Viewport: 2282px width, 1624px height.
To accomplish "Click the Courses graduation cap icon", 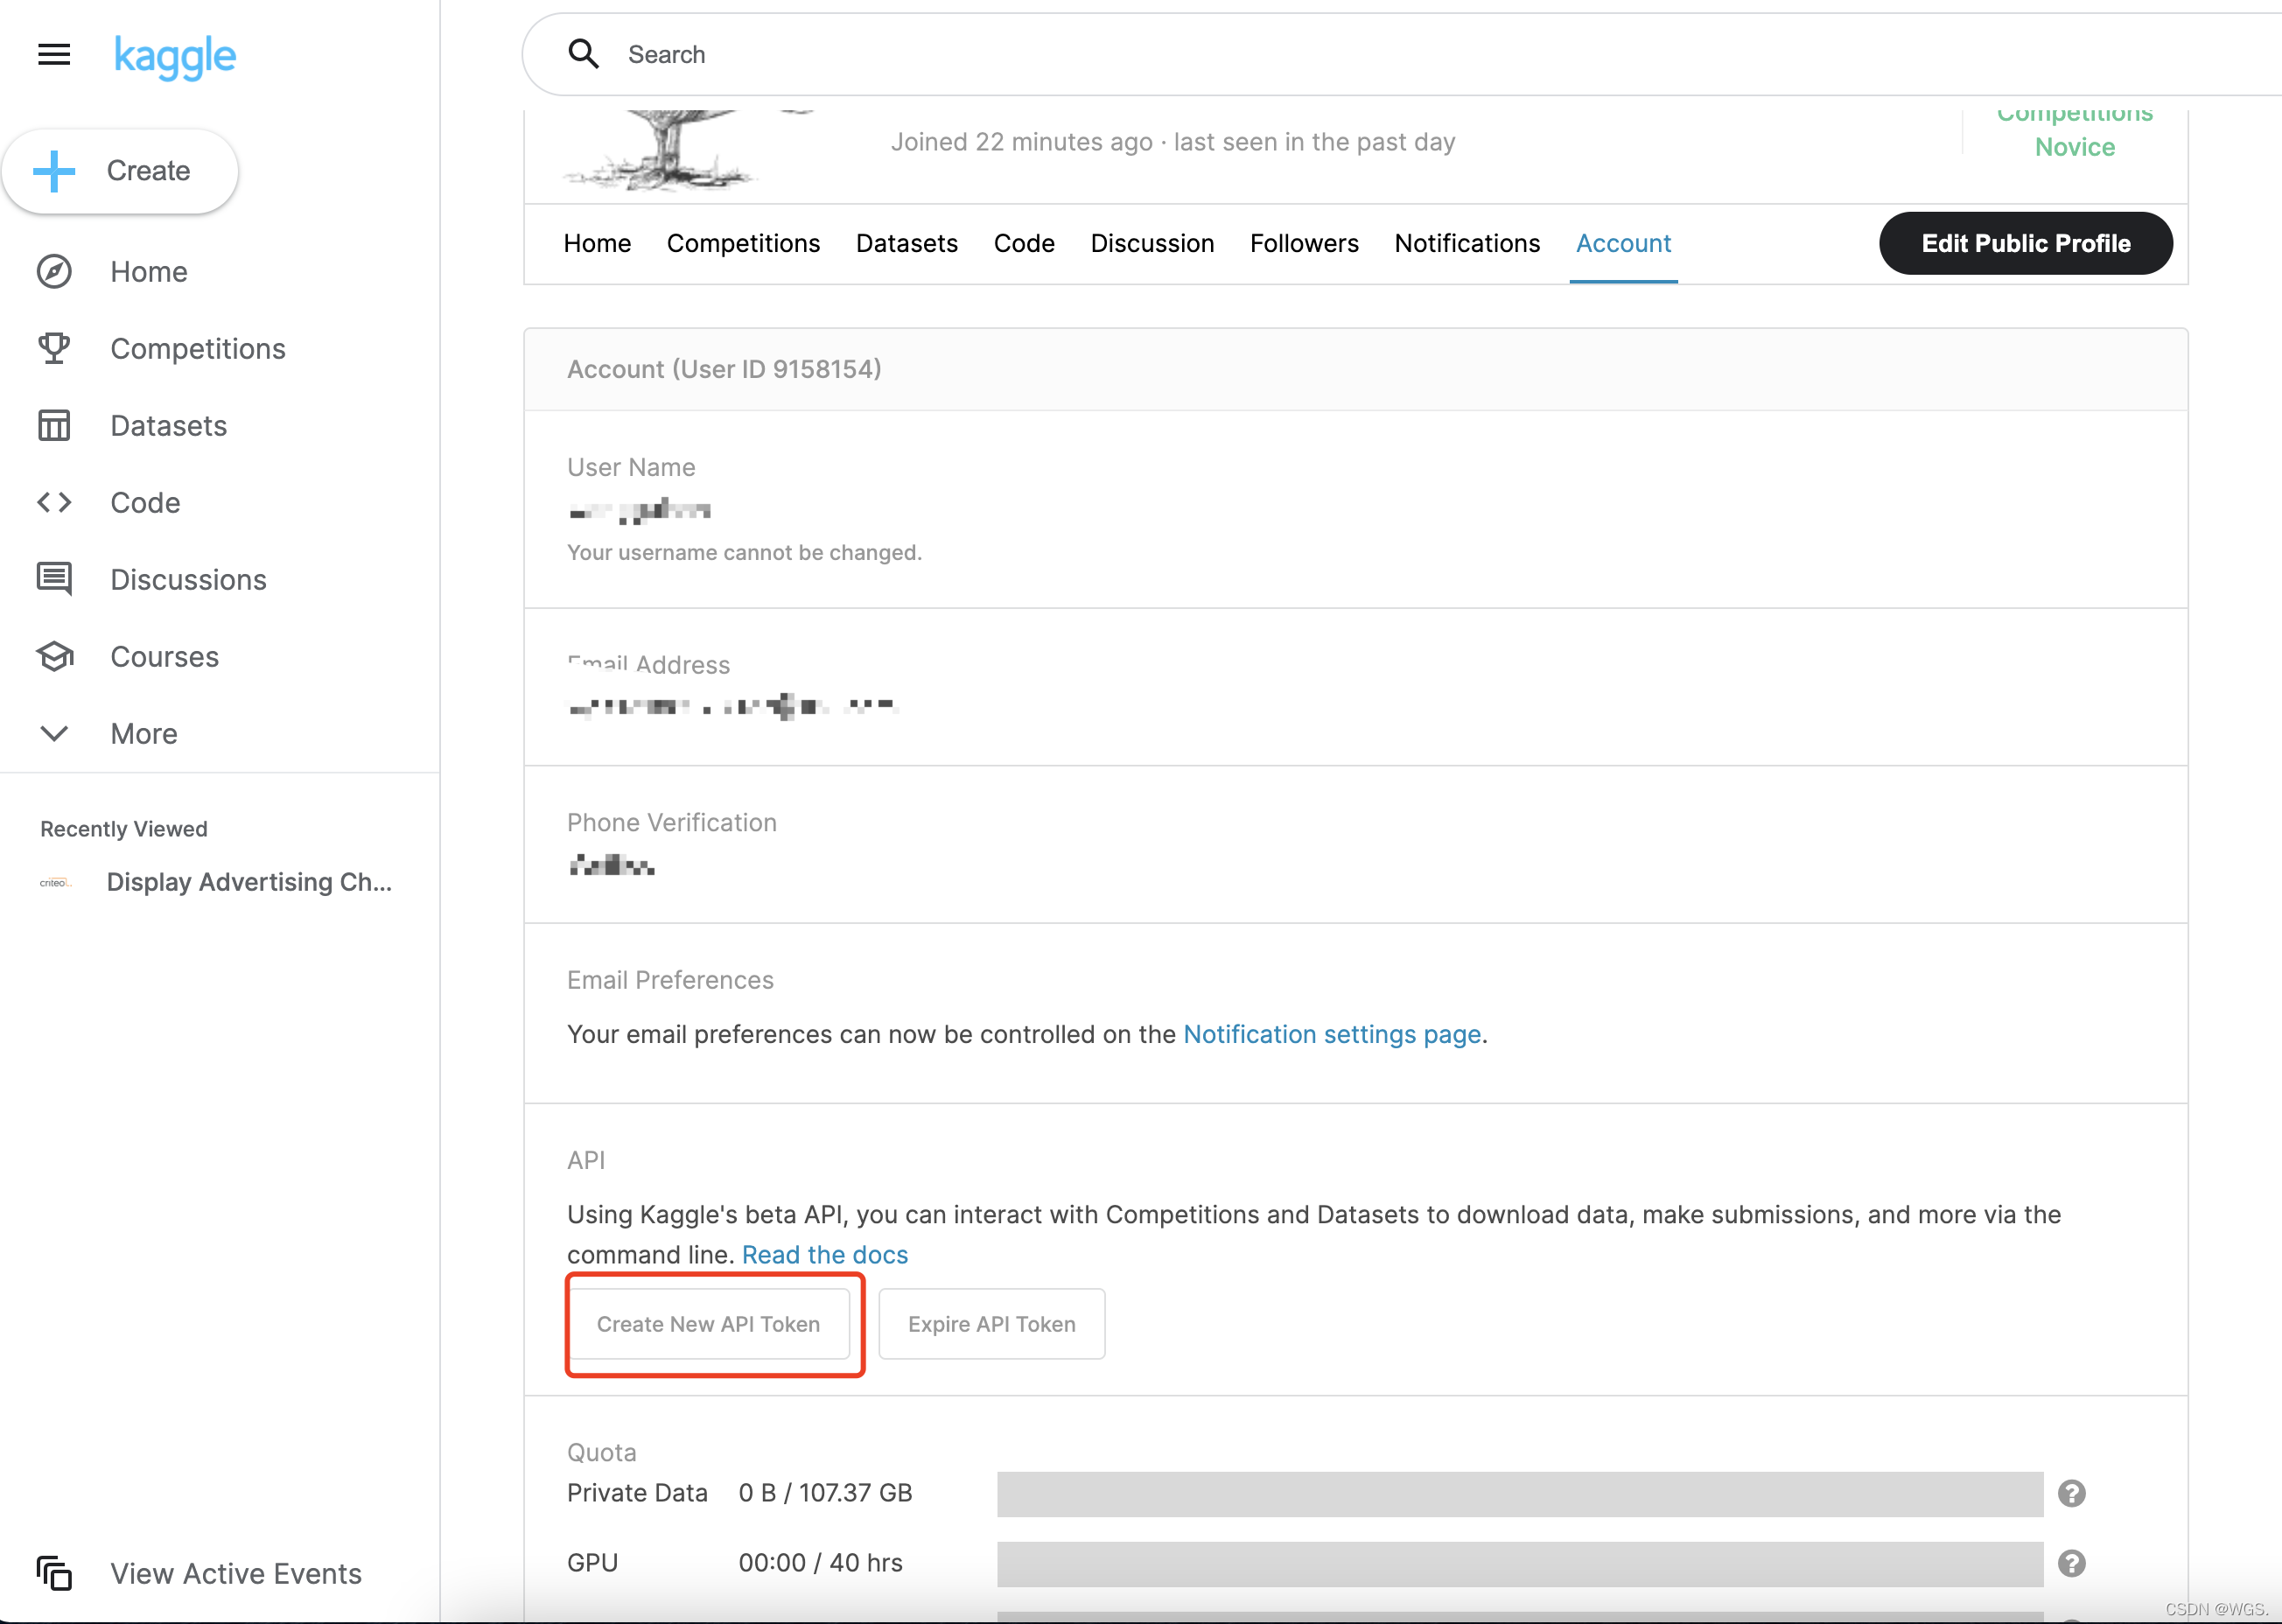I will pos(54,656).
